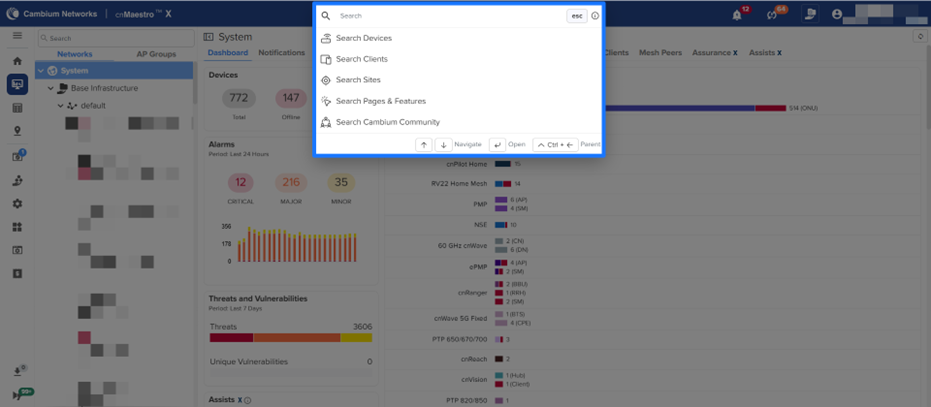Open the Mesh Peers tab

tap(660, 53)
